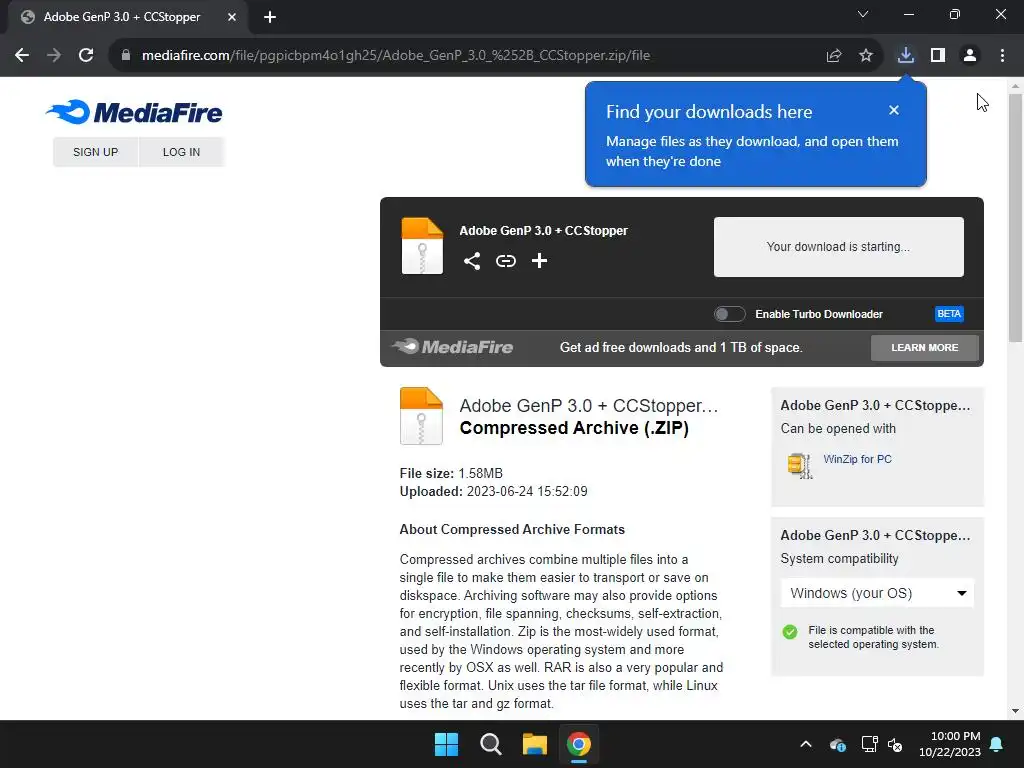The width and height of the screenshot is (1024, 768).
Task: Open the clock showing 10:00 PM
Action: (950, 744)
